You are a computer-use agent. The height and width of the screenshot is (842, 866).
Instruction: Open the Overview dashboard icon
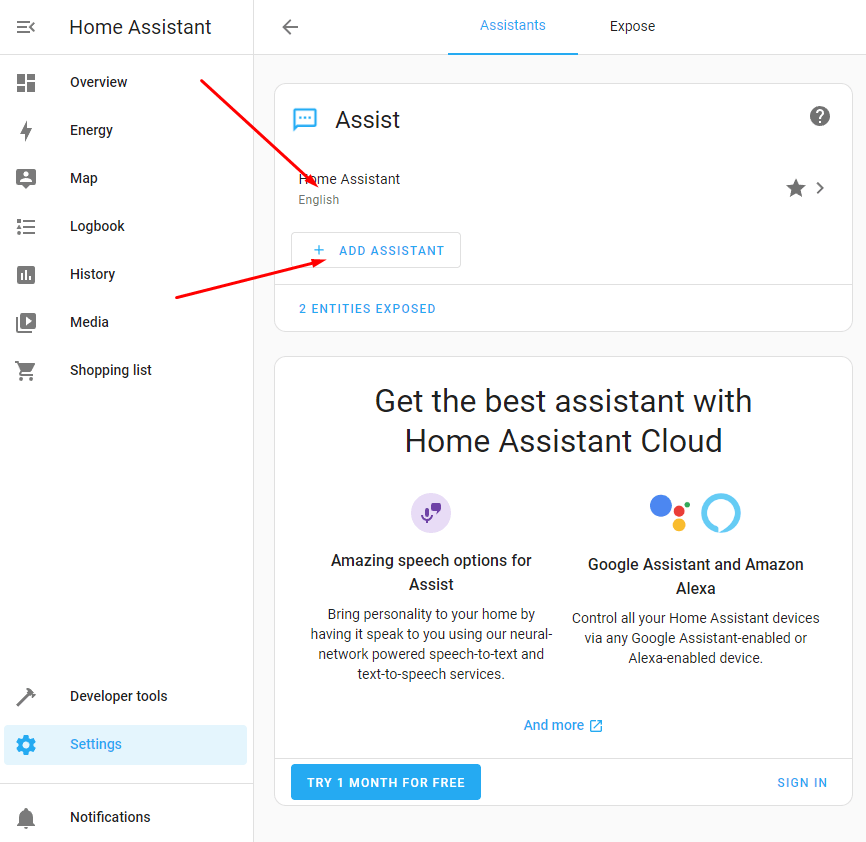click(26, 83)
